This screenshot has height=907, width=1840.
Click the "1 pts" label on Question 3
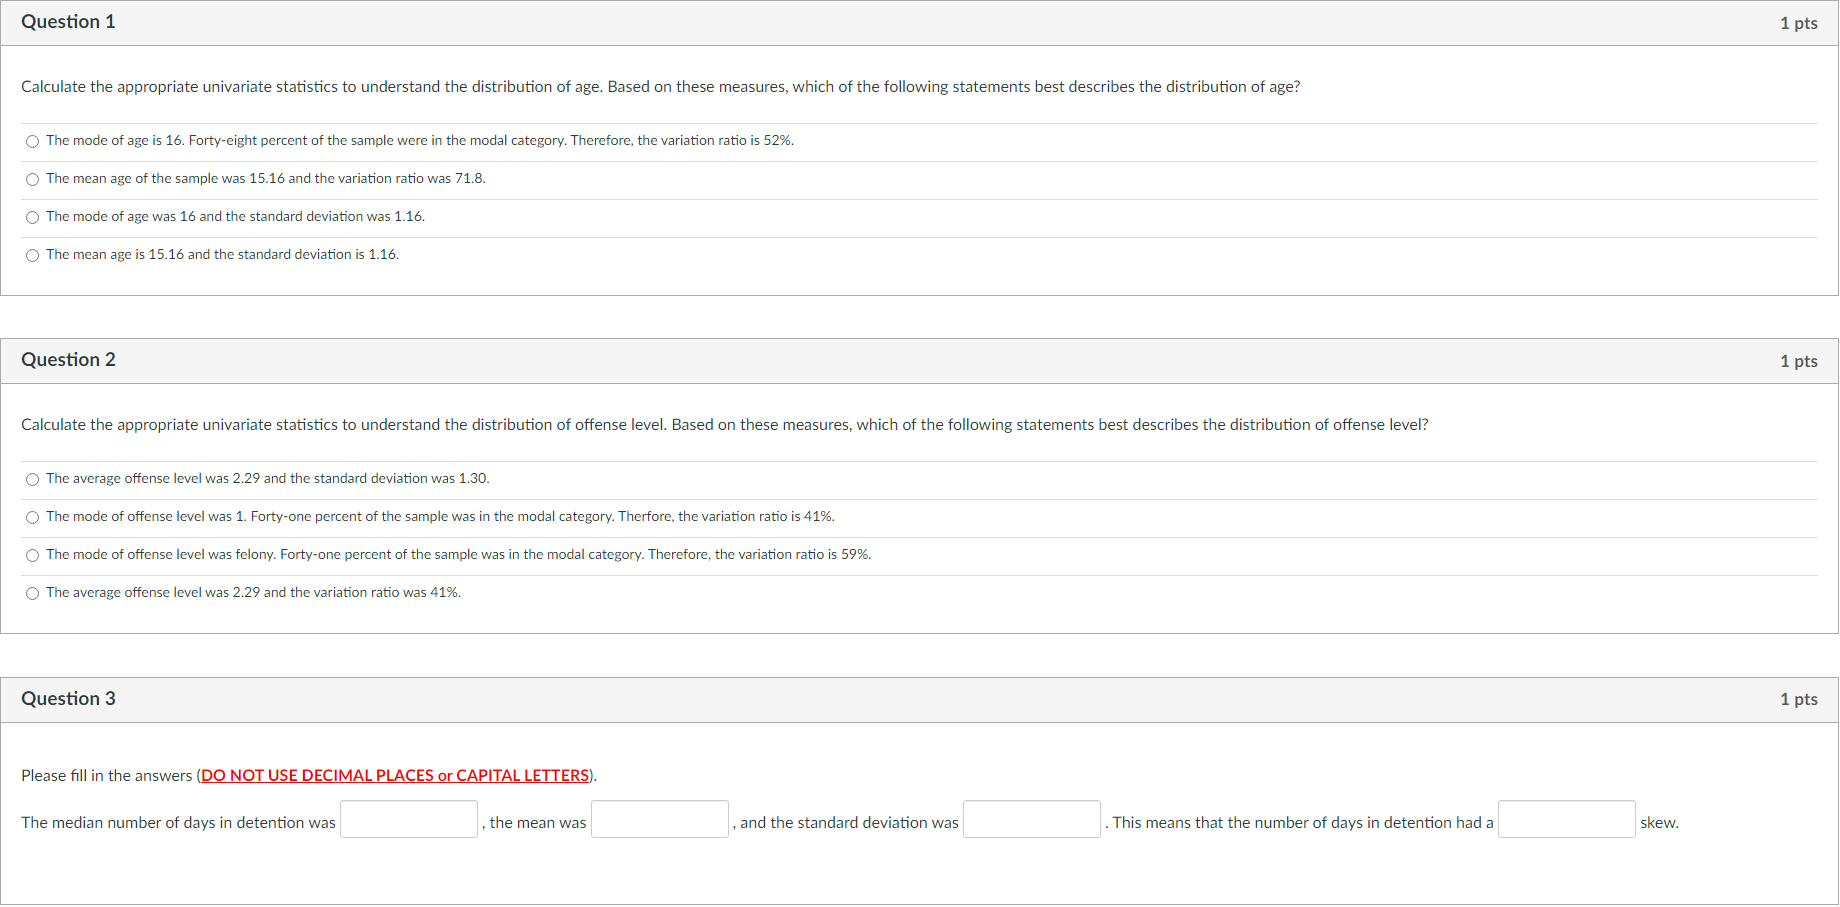point(1798,699)
